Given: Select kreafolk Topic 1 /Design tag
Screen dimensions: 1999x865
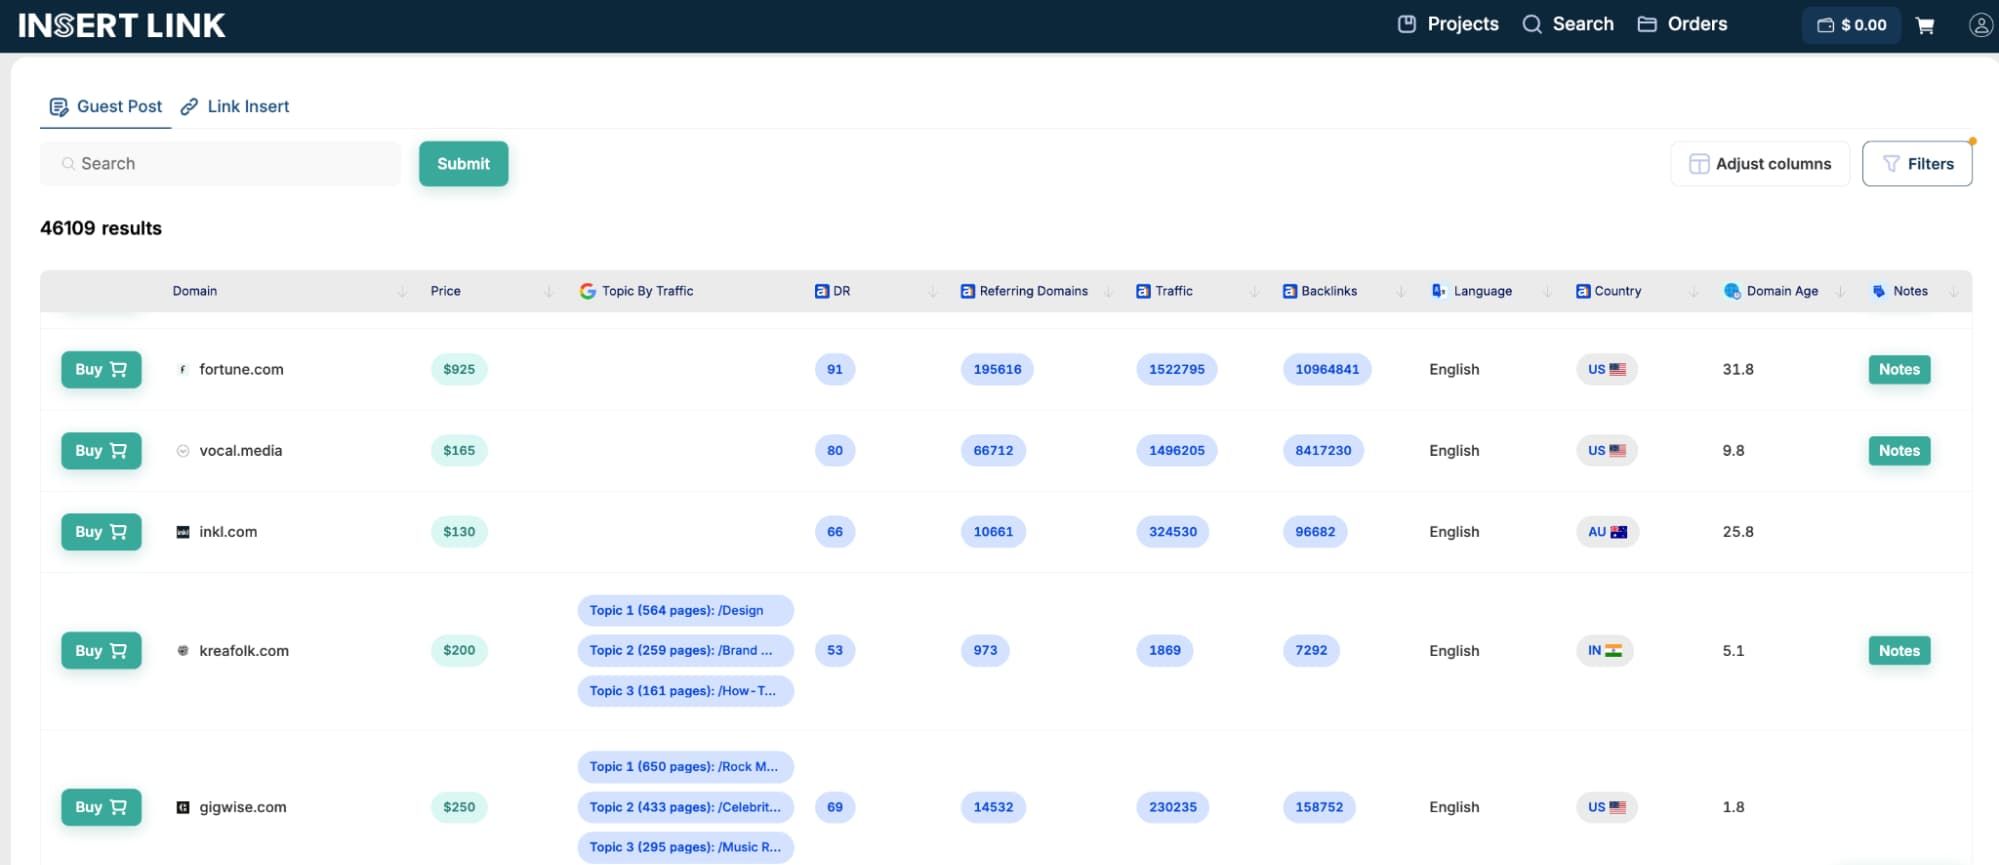Looking at the screenshot, I should click(x=685, y=610).
